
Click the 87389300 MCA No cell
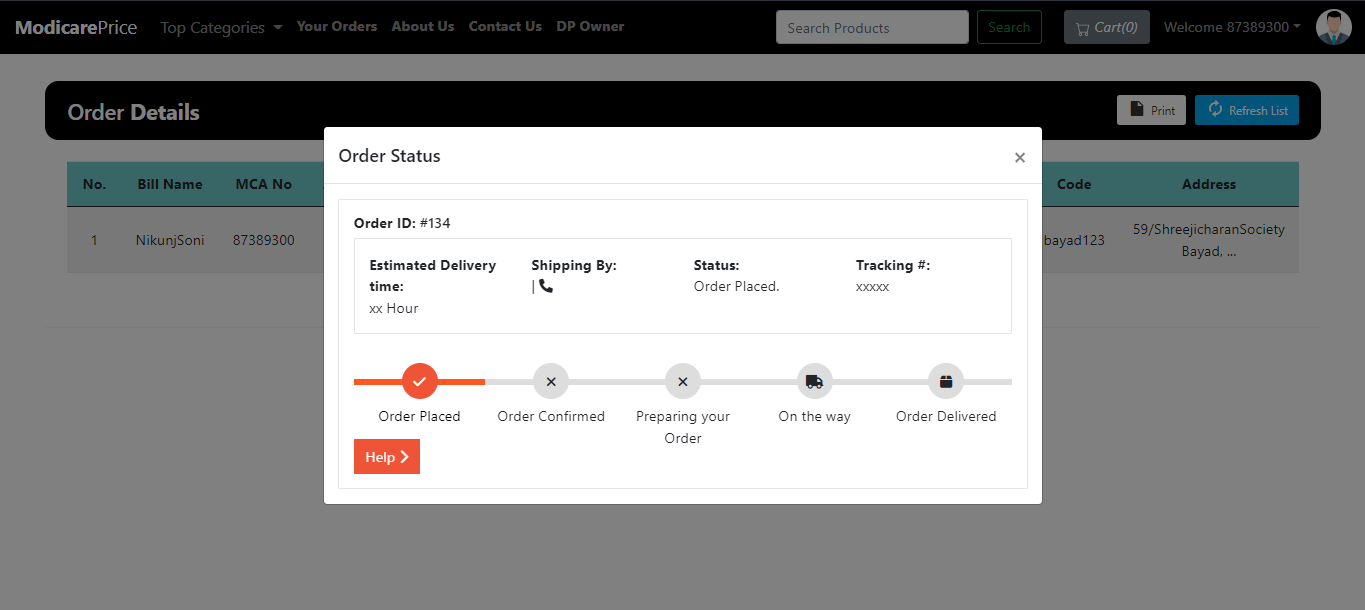tap(264, 240)
